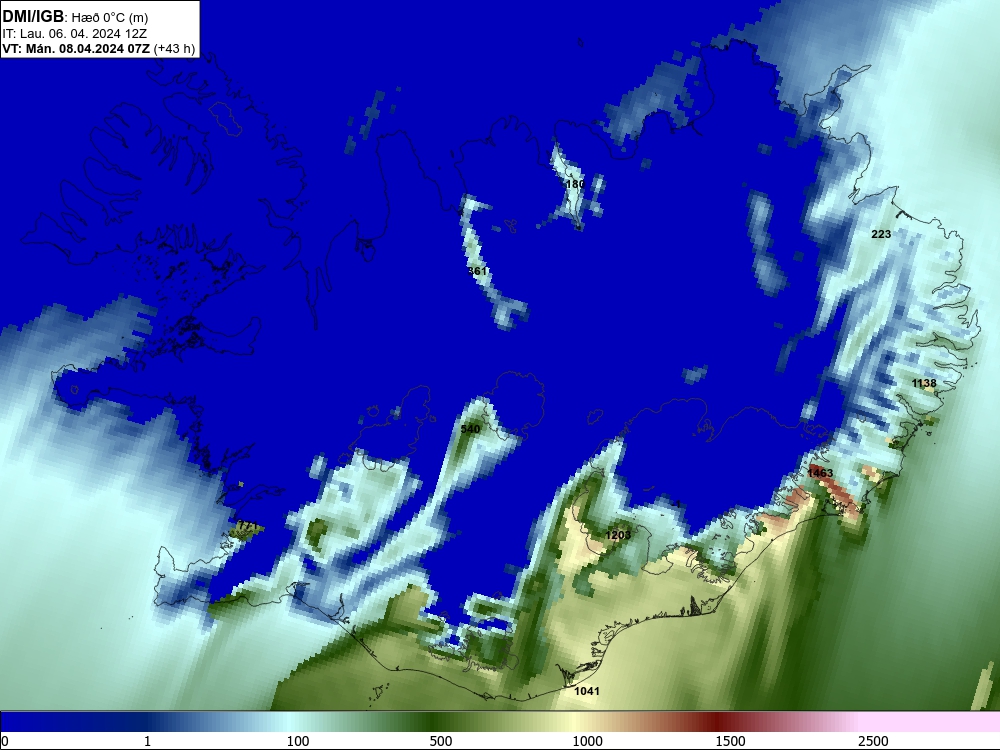
Task: Click the map value label 1041
Action: [x=587, y=691]
